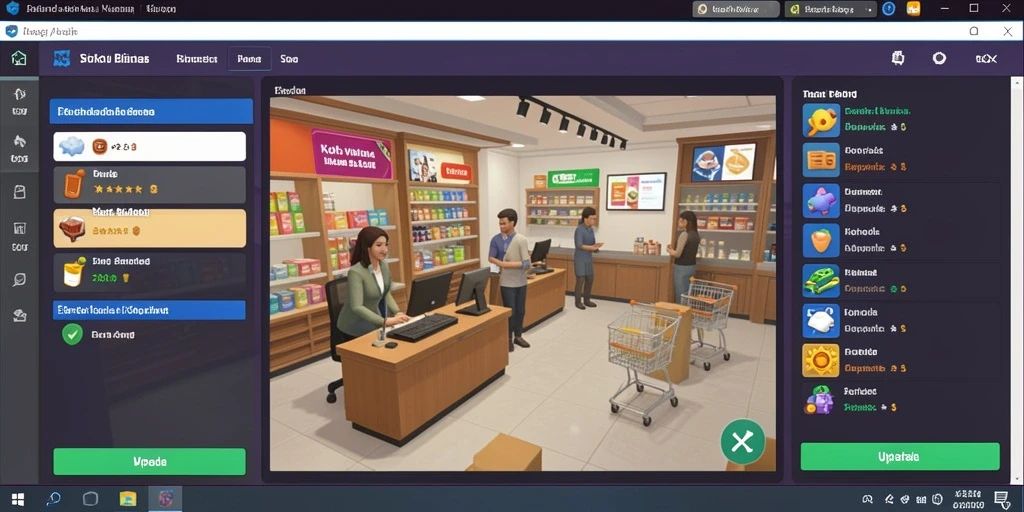Select the highlighted yellow basket item card
The image size is (1024, 512).
(150, 228)
